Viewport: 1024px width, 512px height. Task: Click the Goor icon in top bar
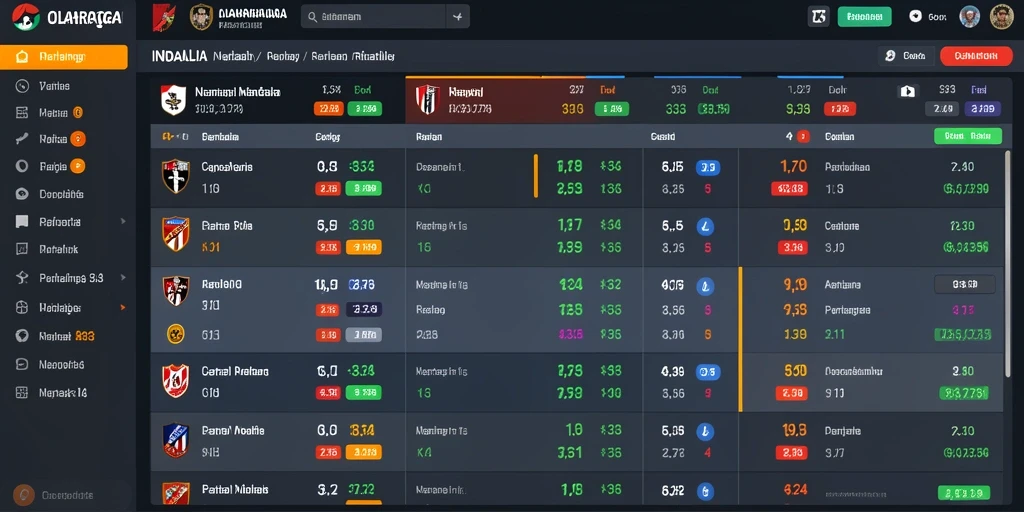915,17
